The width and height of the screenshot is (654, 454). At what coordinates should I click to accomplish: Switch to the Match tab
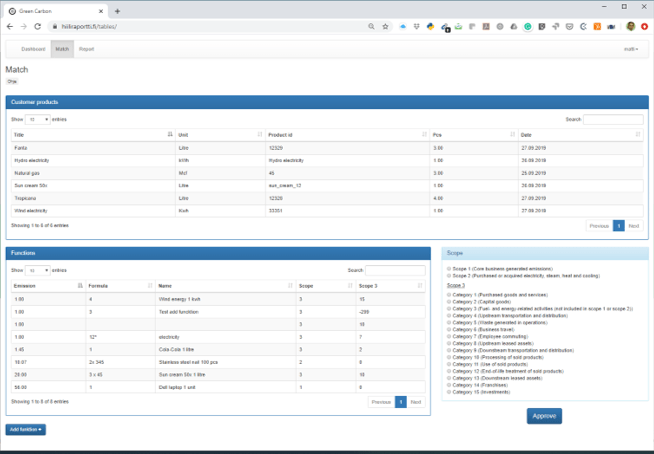click(62, 49)
